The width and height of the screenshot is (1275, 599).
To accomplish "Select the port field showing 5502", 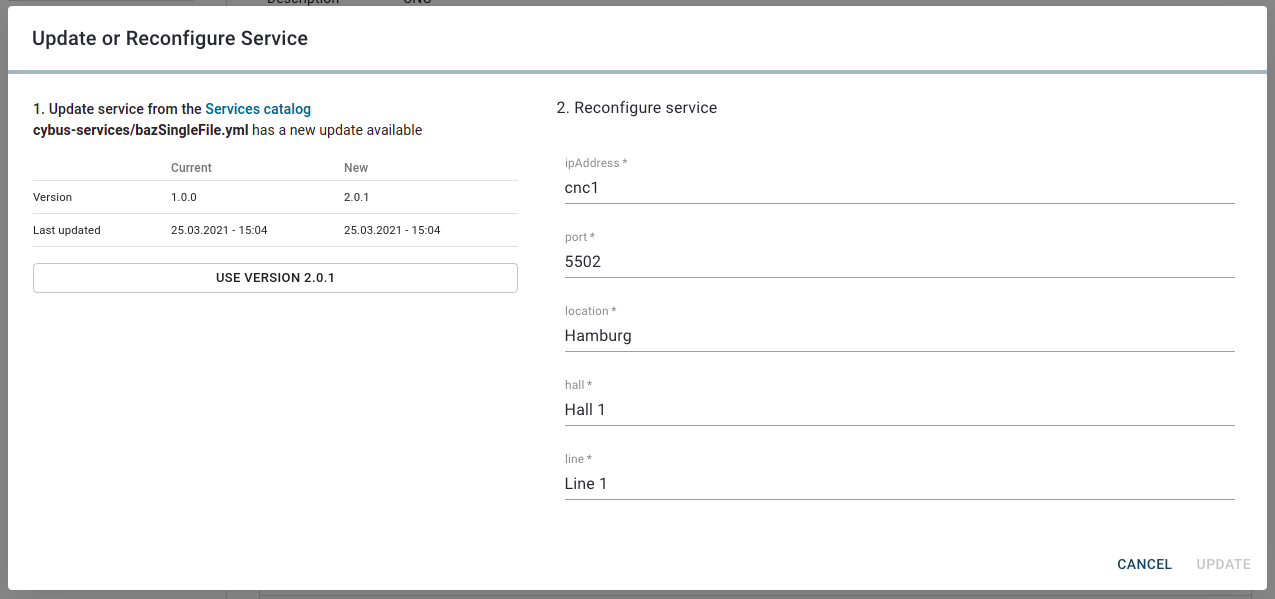I will [898, 262].
